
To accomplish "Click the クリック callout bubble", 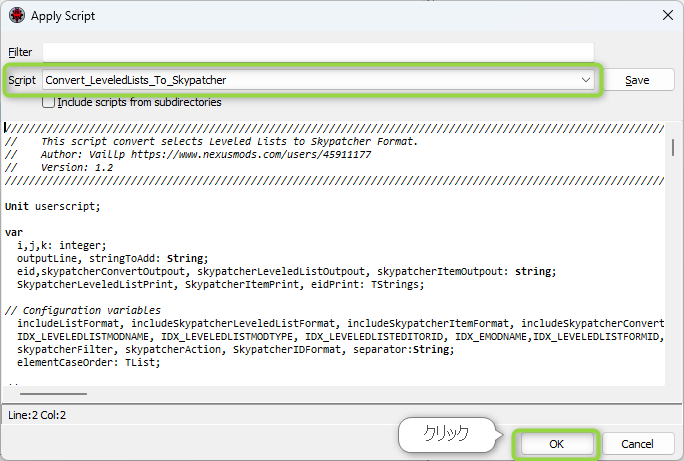I will tap(446, 435).
